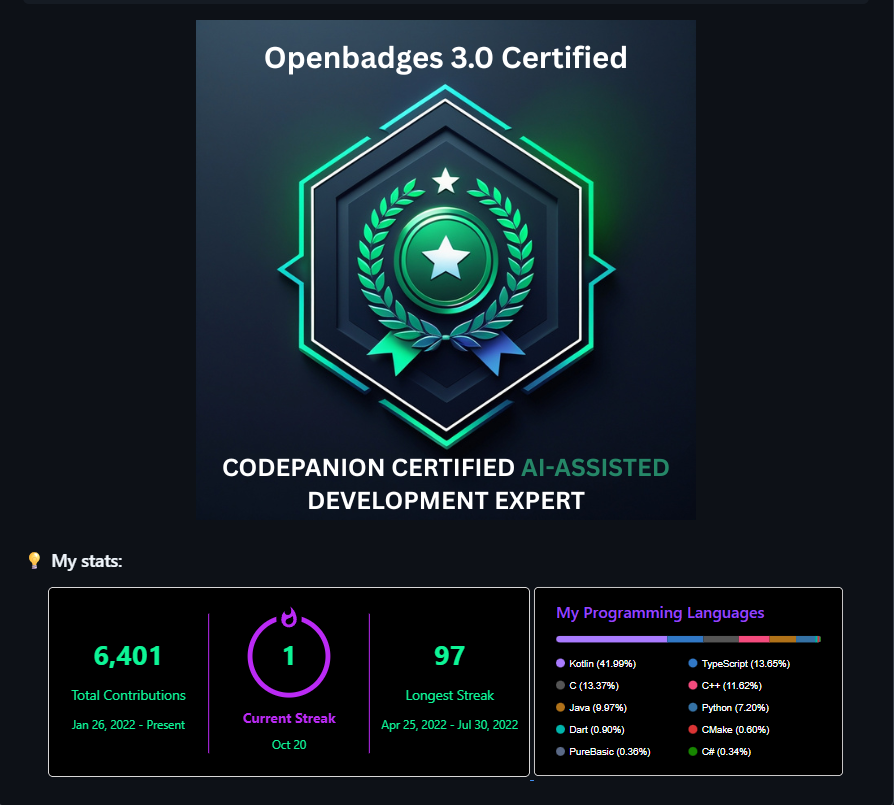Screen dimensions: 894x805
Task: Click the CMake language color dot
Action: click(x=693, y=729)
